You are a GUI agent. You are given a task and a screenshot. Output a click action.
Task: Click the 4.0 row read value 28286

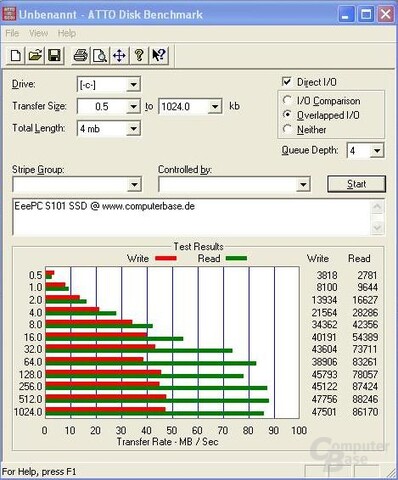365,313
